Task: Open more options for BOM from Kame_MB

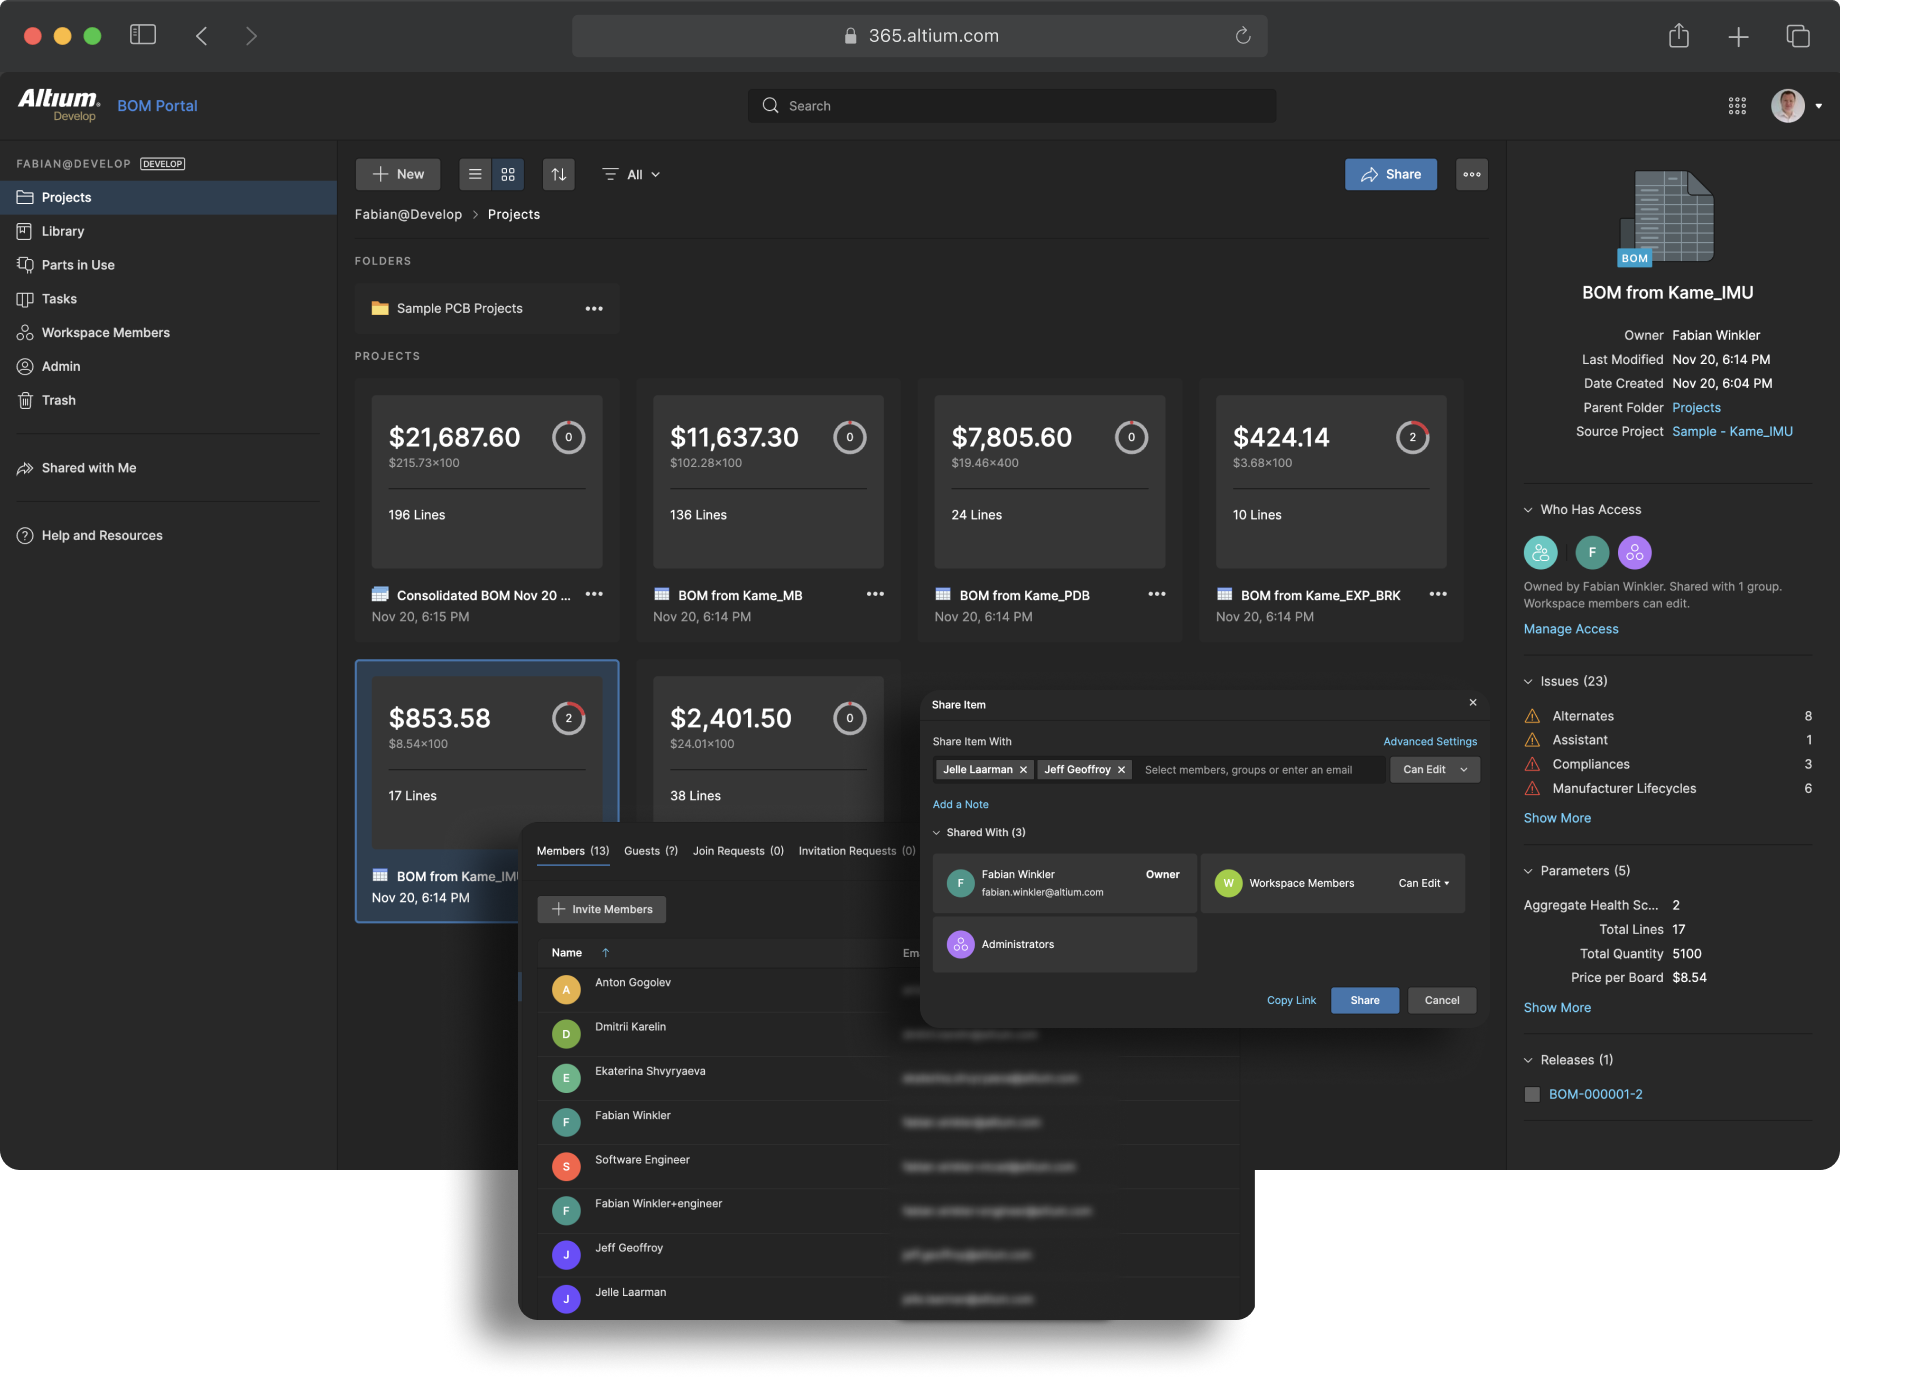Action: tap(875, 594)
